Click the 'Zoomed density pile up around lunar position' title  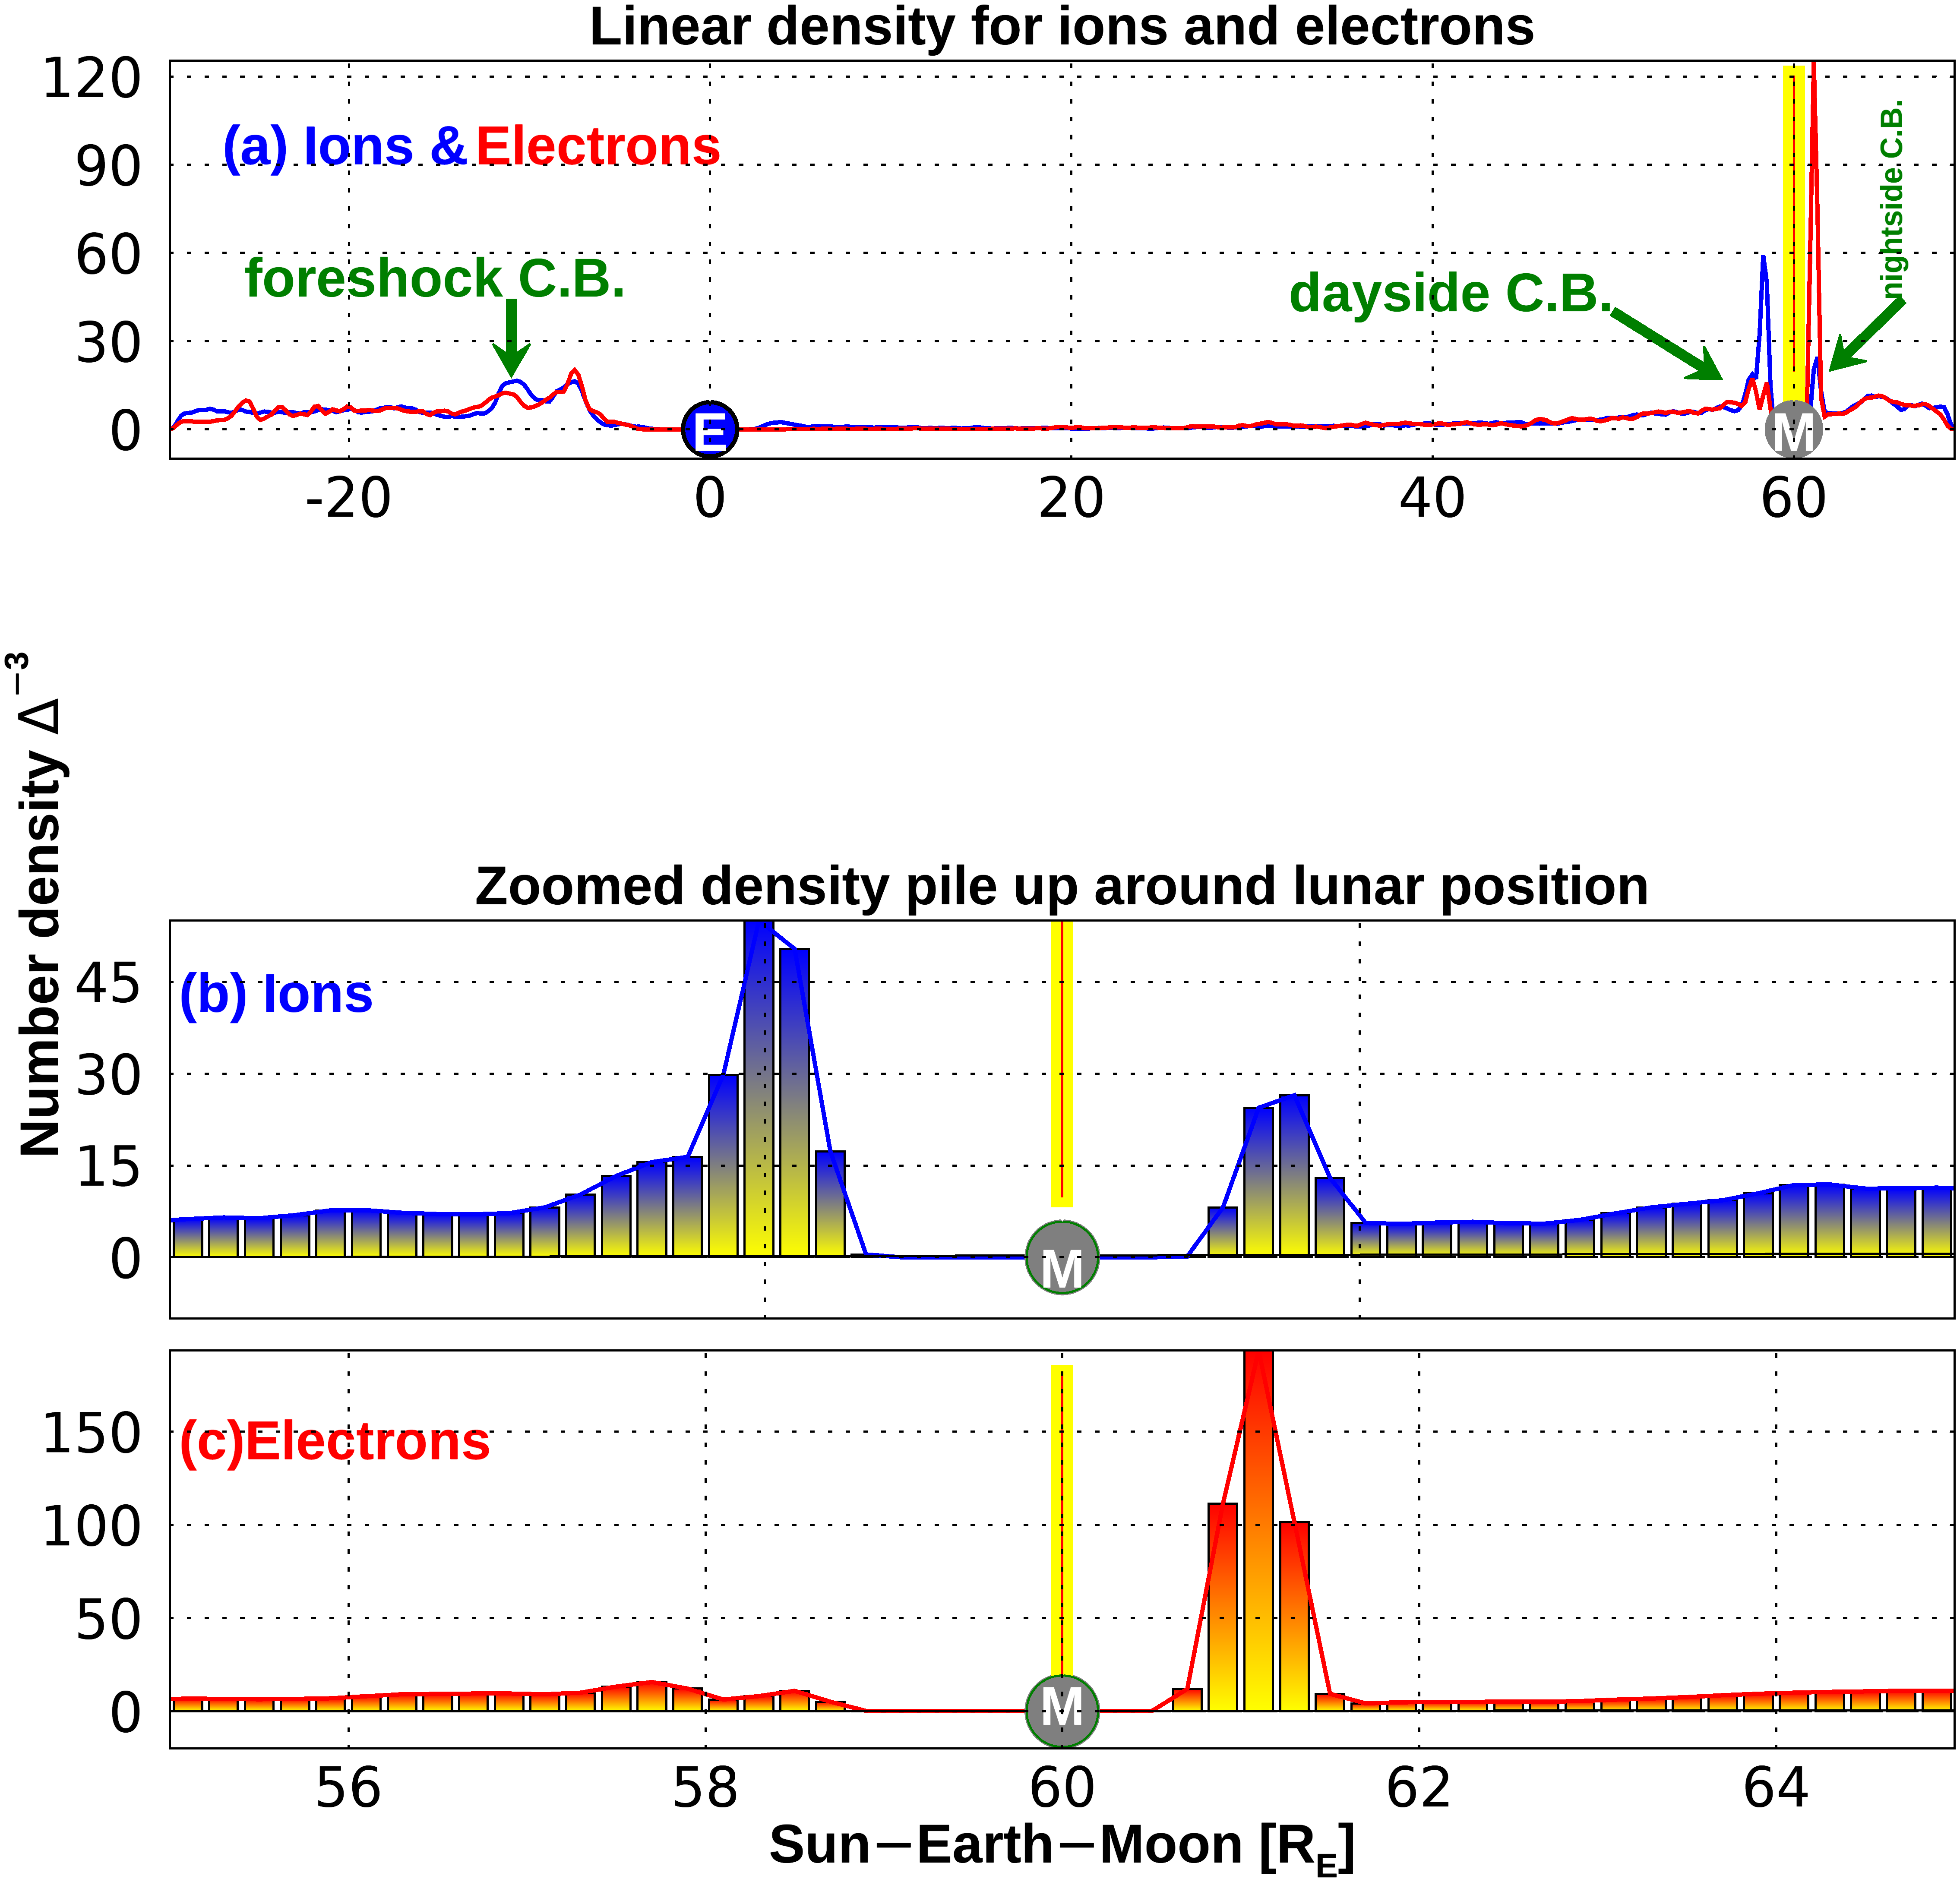(x=1061, y=886)
